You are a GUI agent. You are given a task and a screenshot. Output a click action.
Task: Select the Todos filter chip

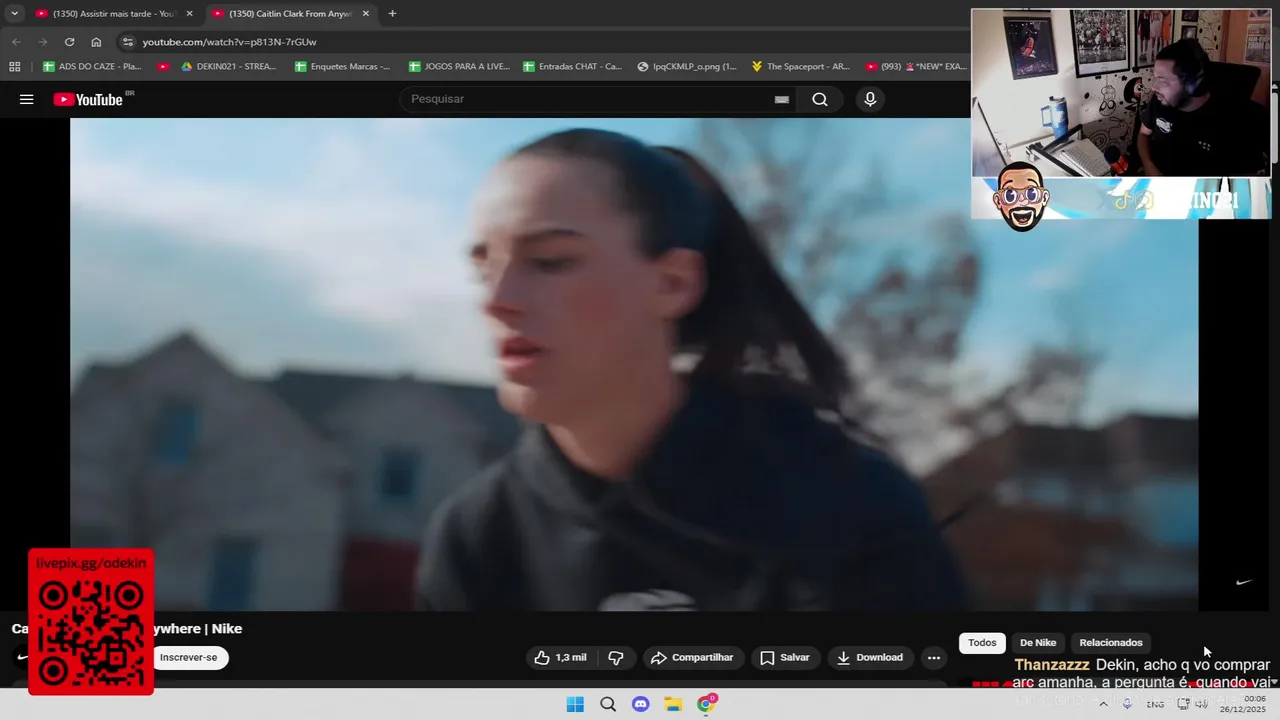click(x=982, y=643)
